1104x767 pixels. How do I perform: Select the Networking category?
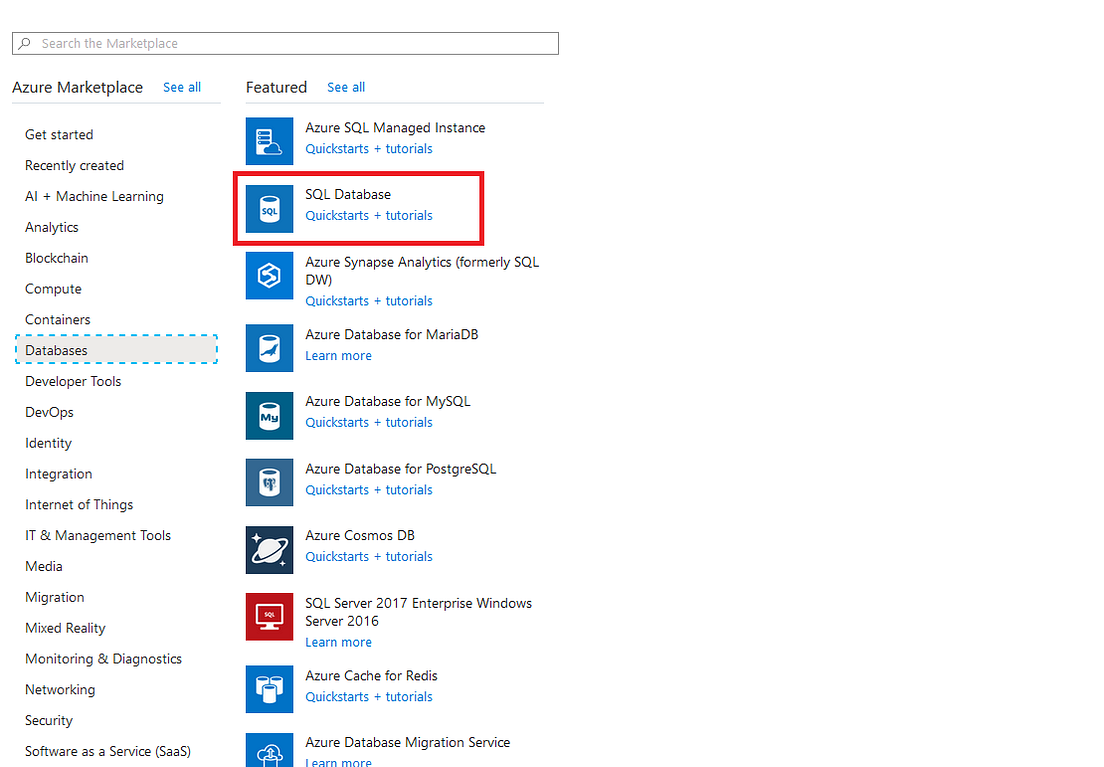(x=60, y=689)
